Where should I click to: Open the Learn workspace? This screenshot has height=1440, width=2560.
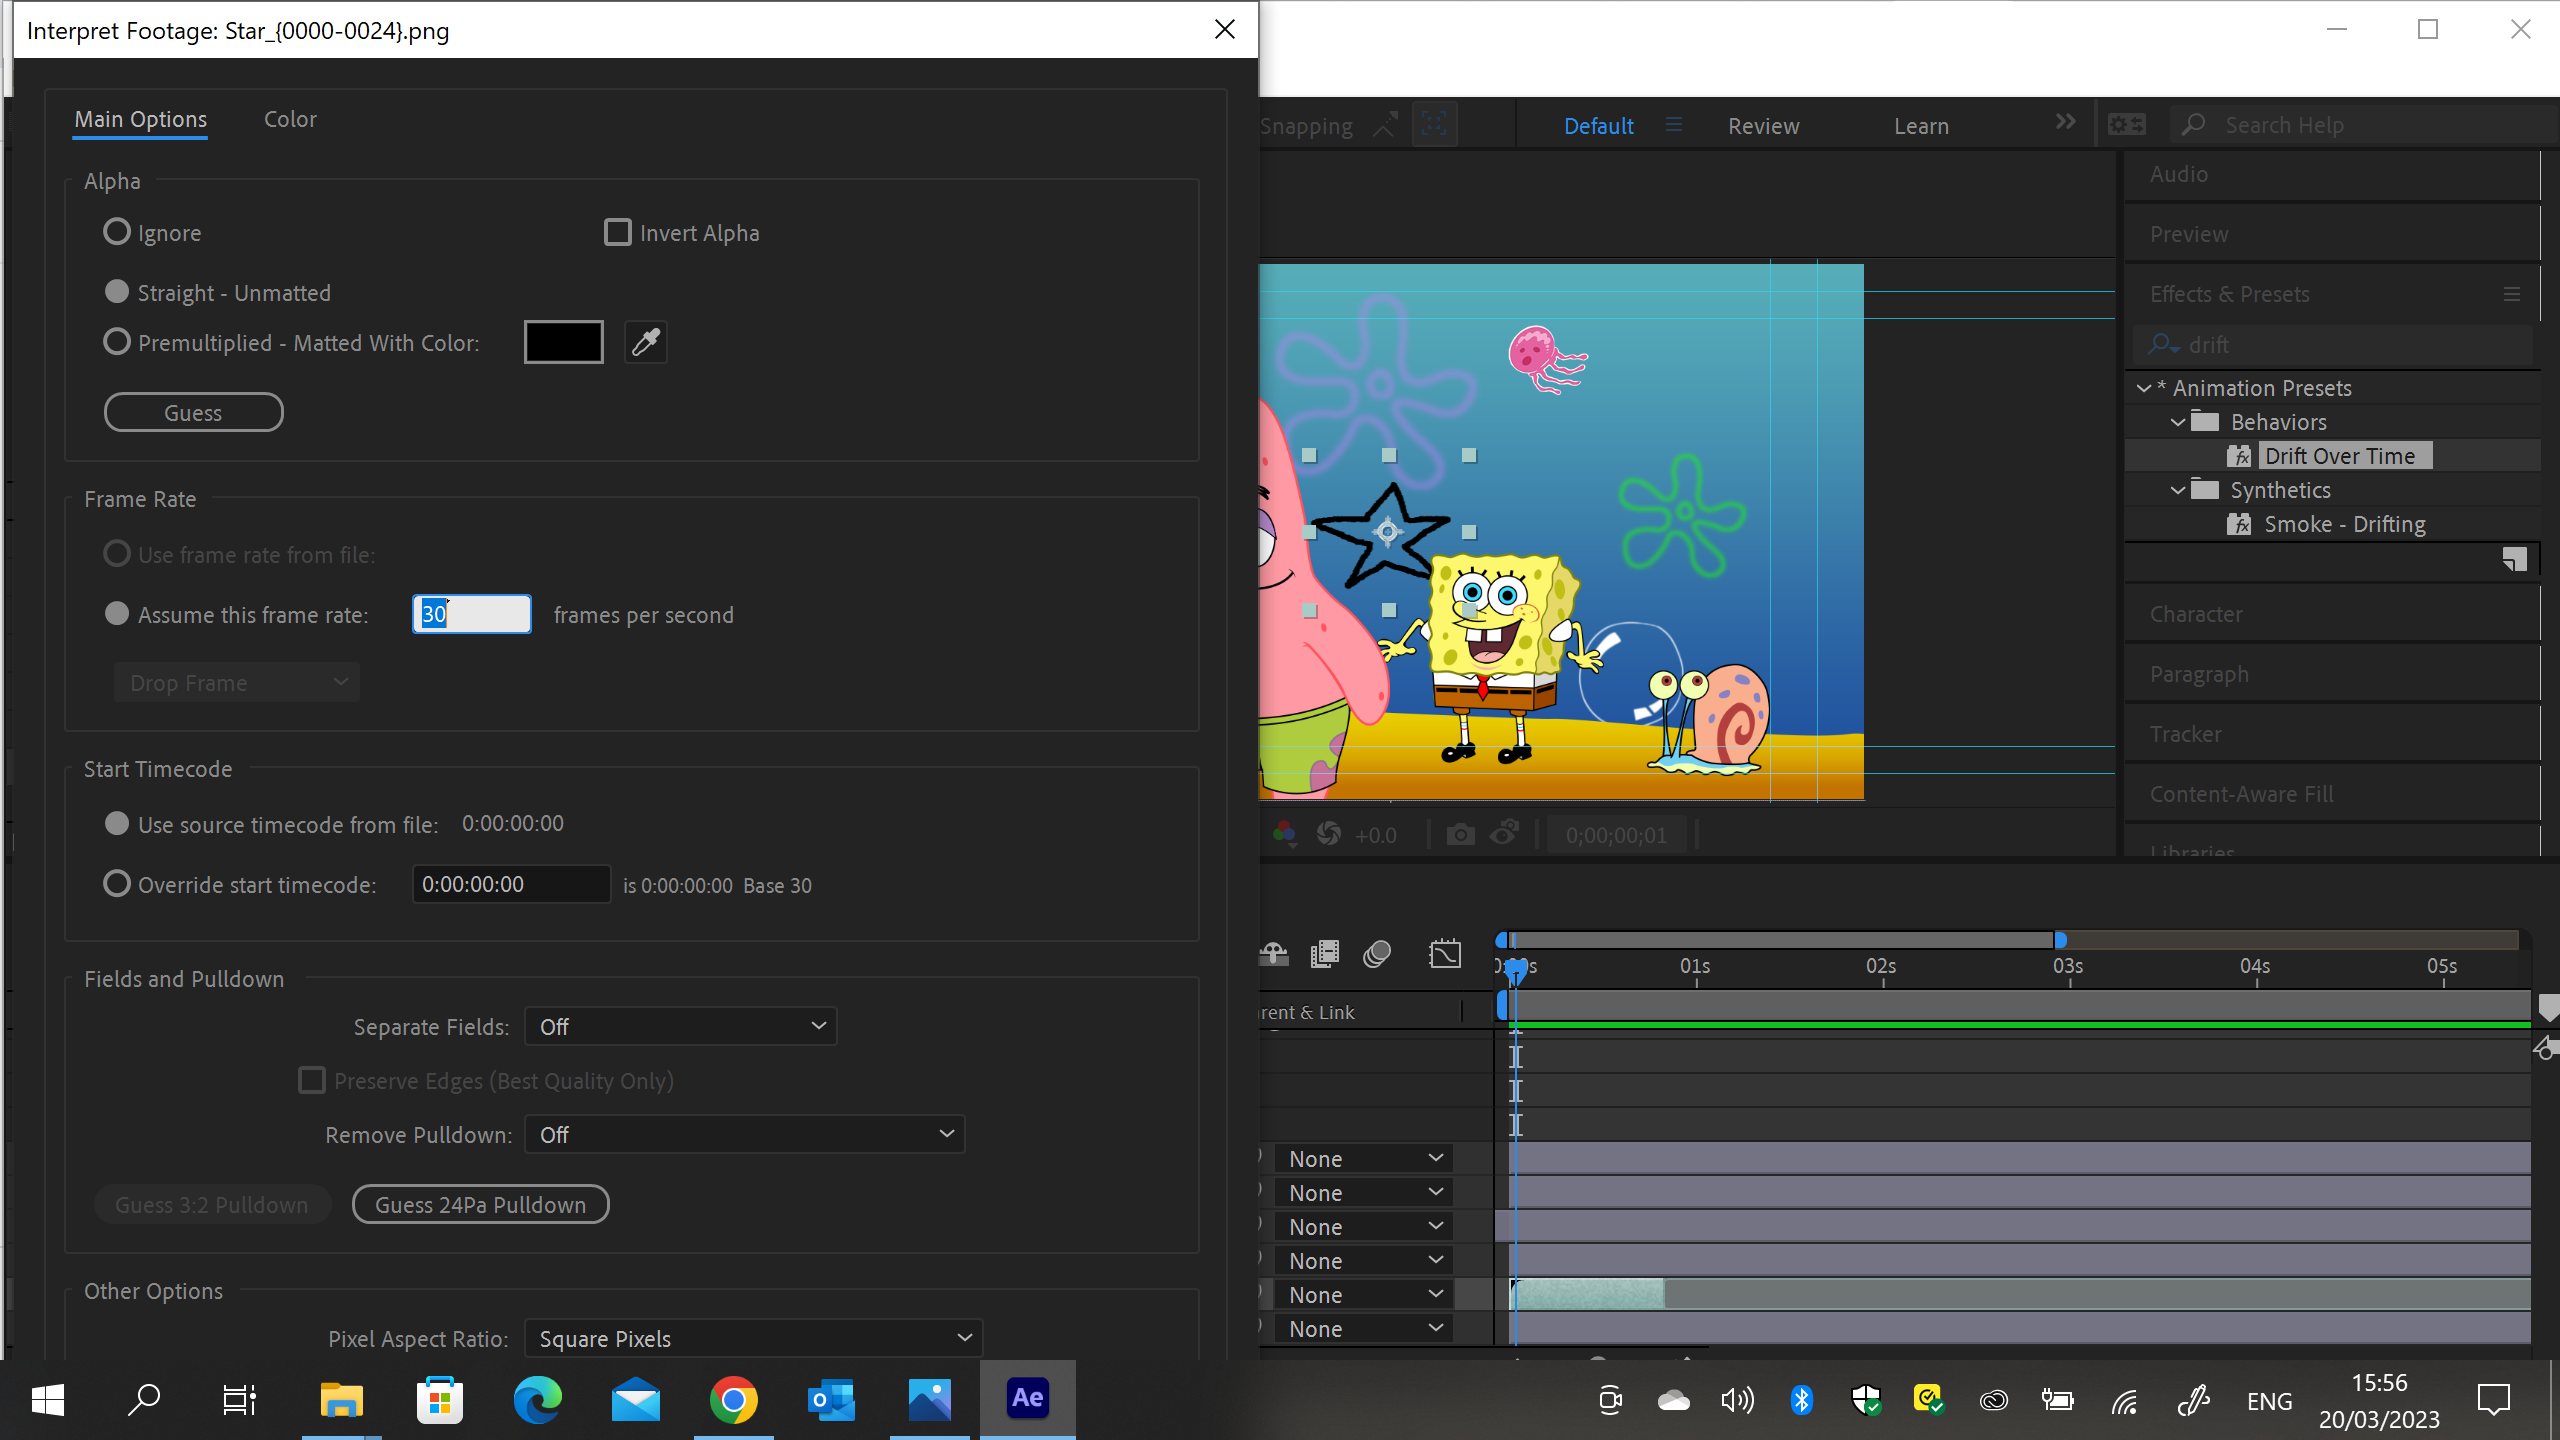[x=1920, y=125]
